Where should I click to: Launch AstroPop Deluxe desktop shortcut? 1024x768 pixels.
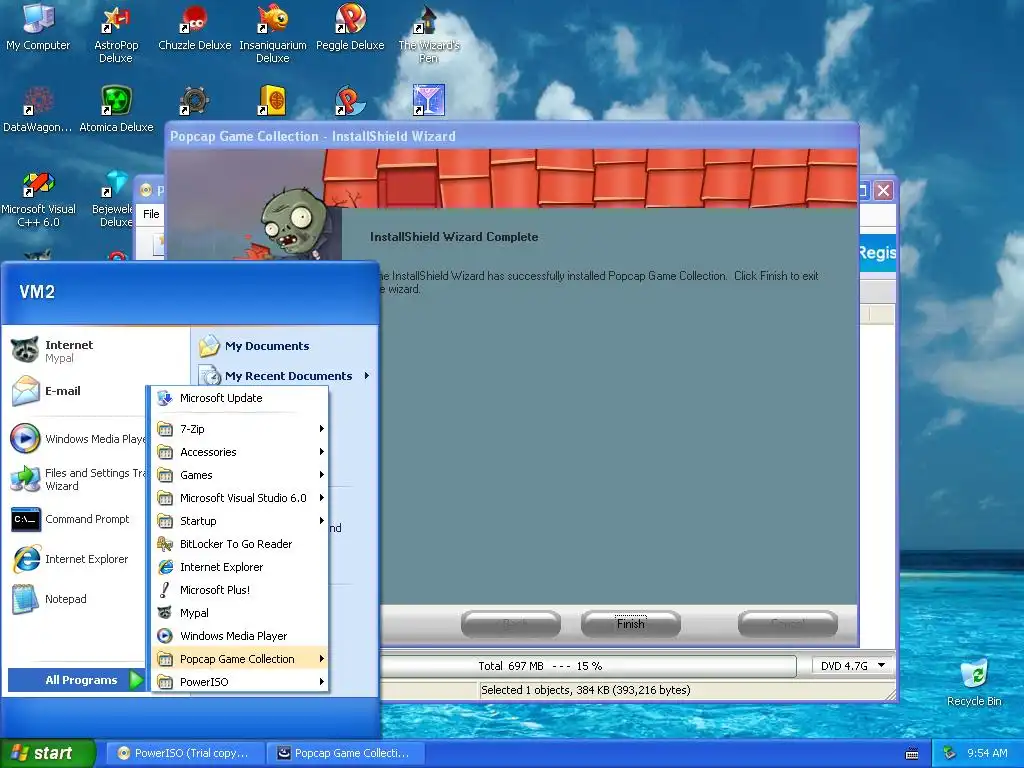click(x=116, y=34)
